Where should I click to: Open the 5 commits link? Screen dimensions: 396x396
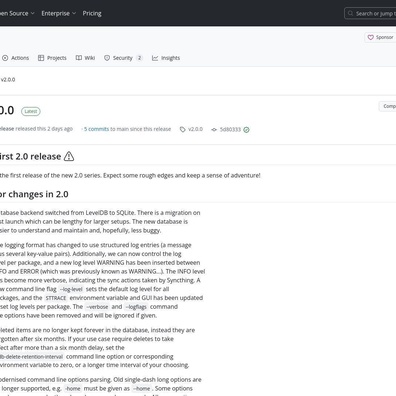96,129
